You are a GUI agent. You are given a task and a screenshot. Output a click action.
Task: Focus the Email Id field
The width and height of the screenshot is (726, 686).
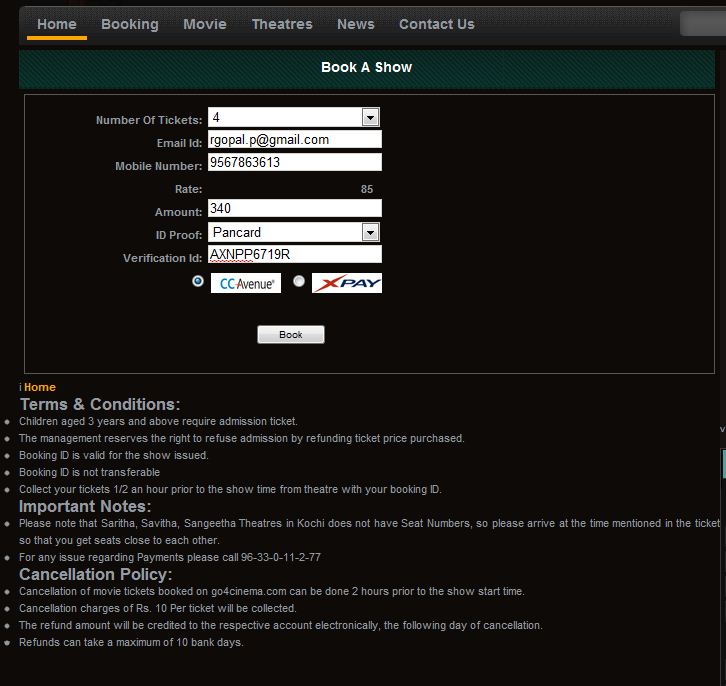coord(294,139)
